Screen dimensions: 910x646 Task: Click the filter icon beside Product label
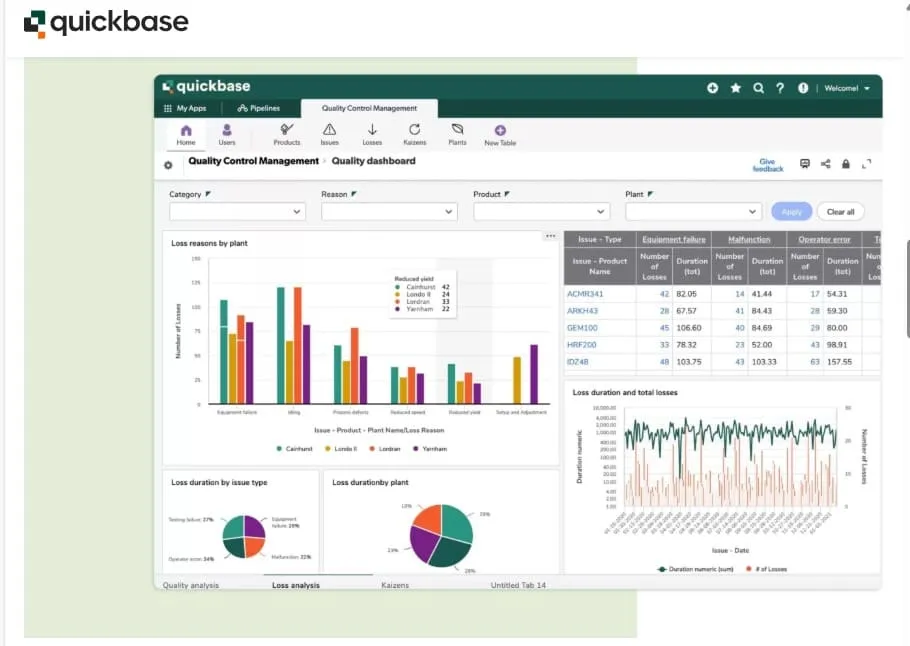[507, 194]
